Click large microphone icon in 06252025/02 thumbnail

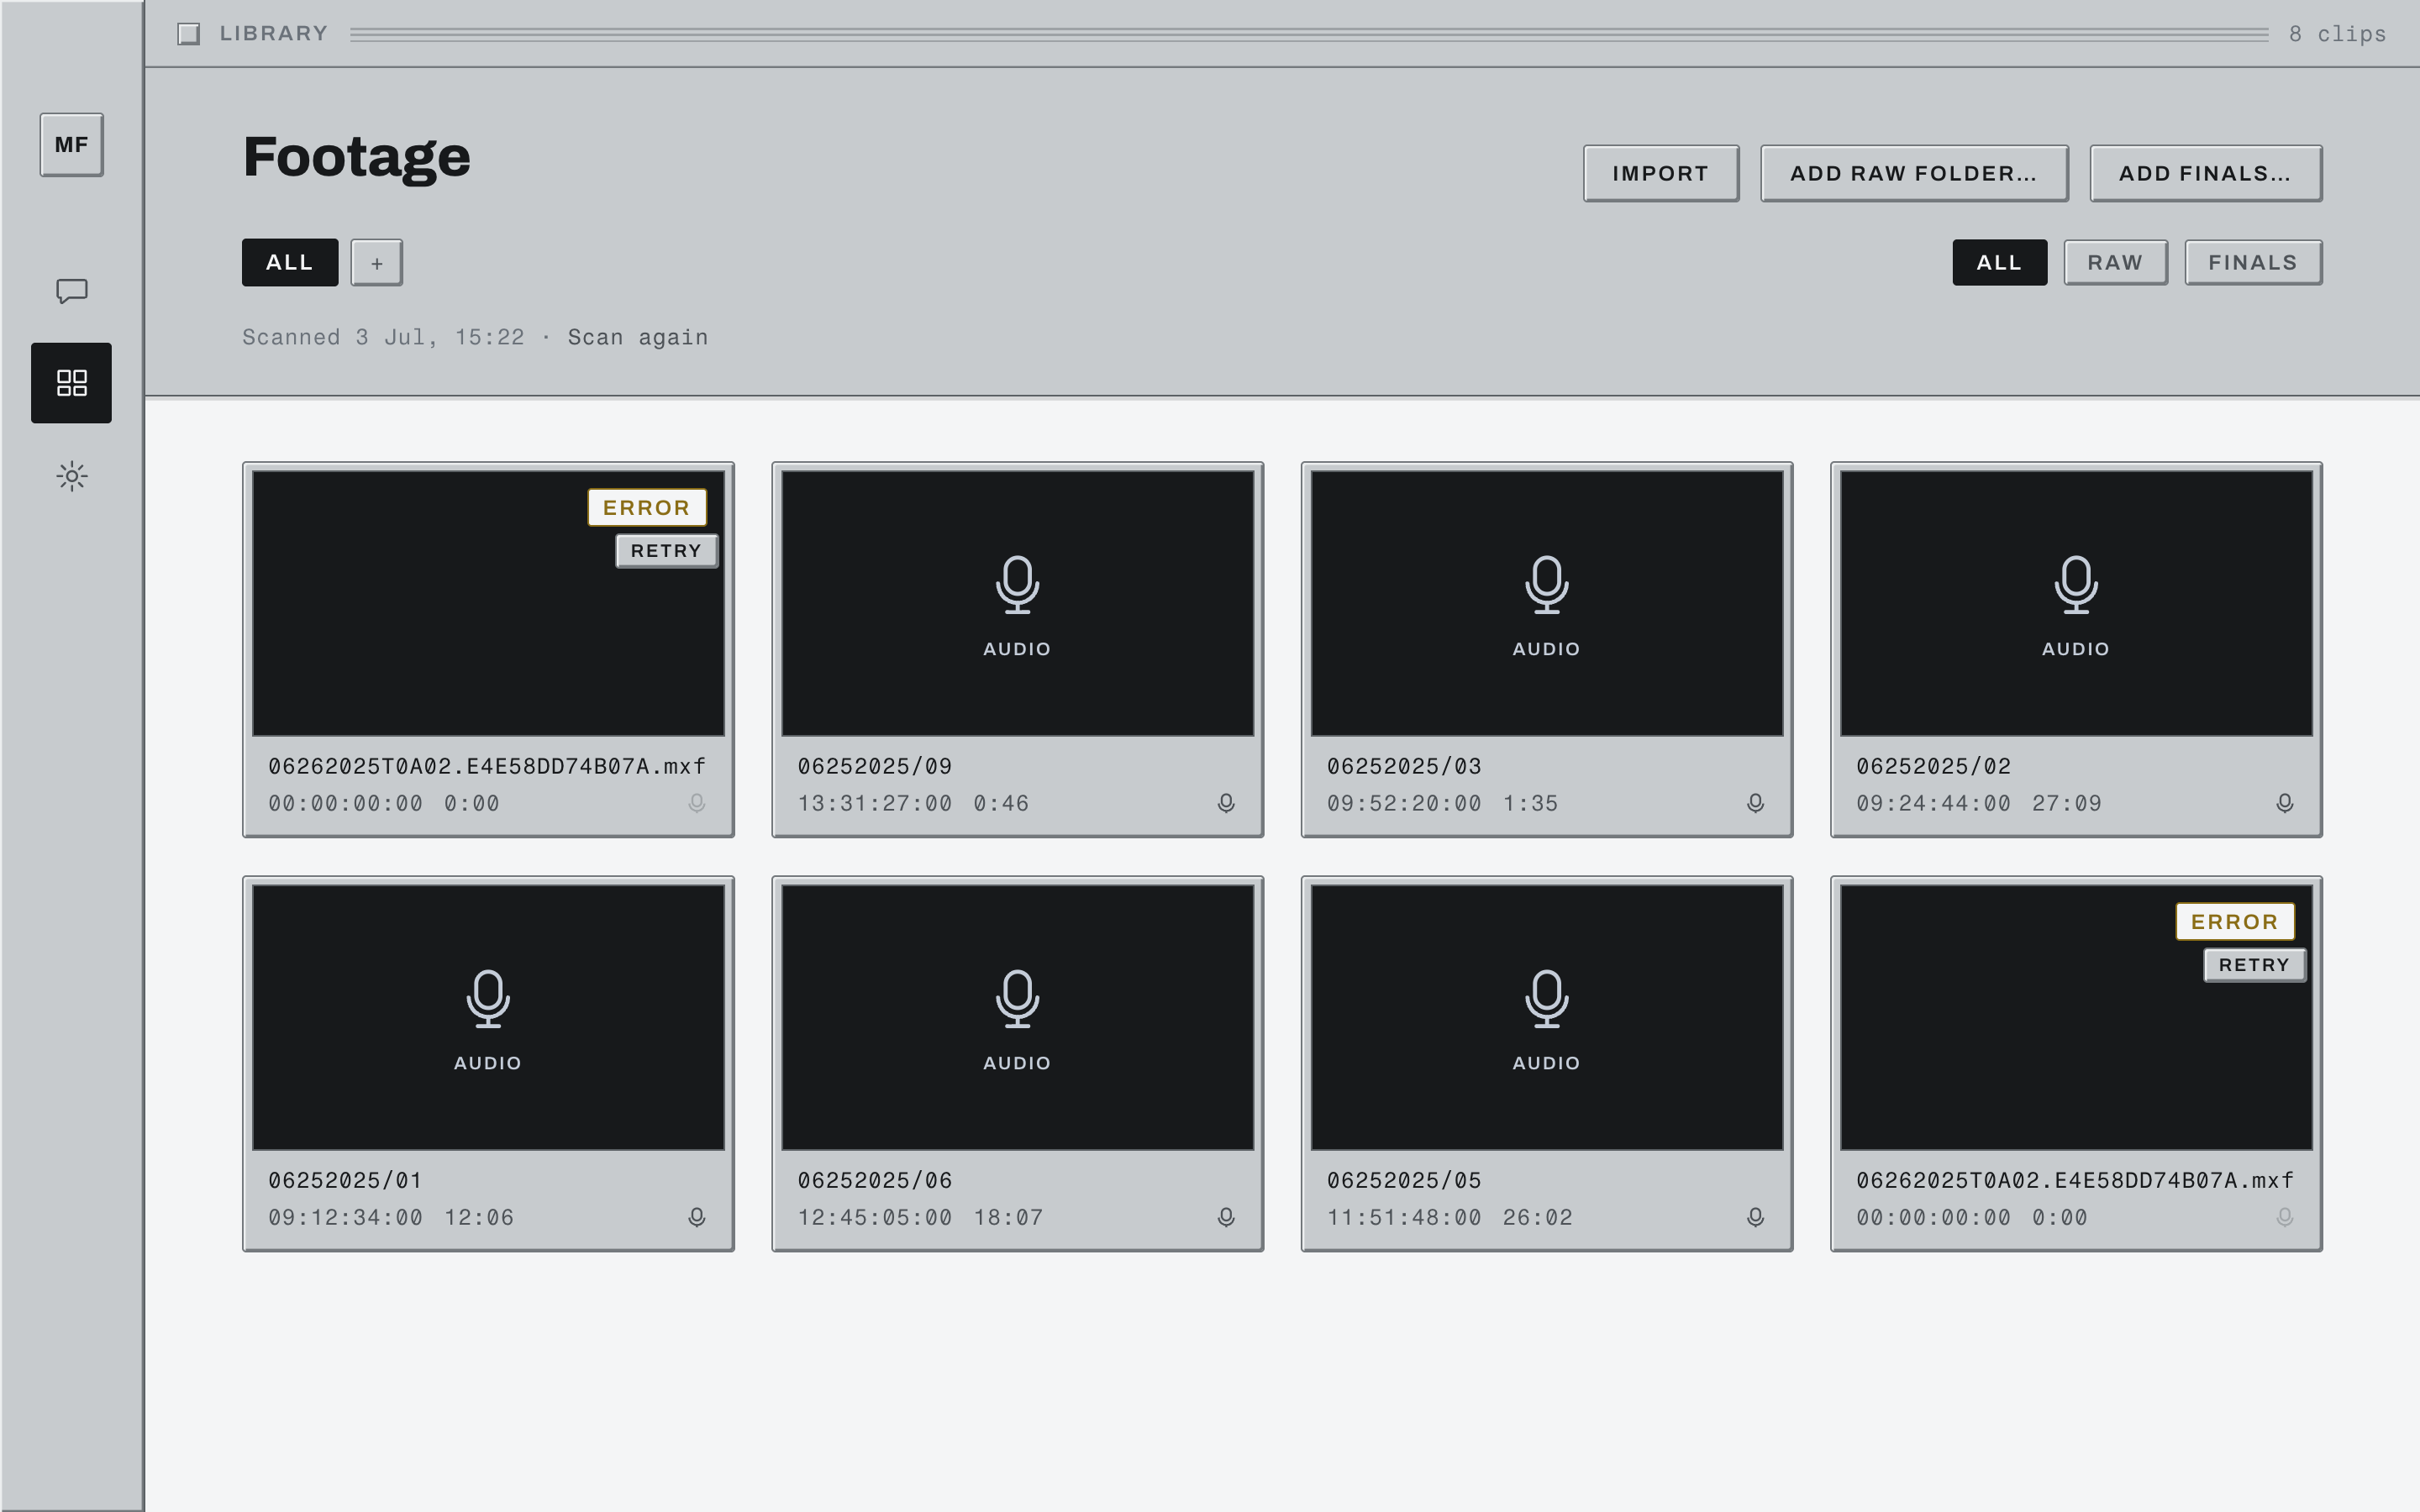pyautogui.click(x=2076, y=585)
